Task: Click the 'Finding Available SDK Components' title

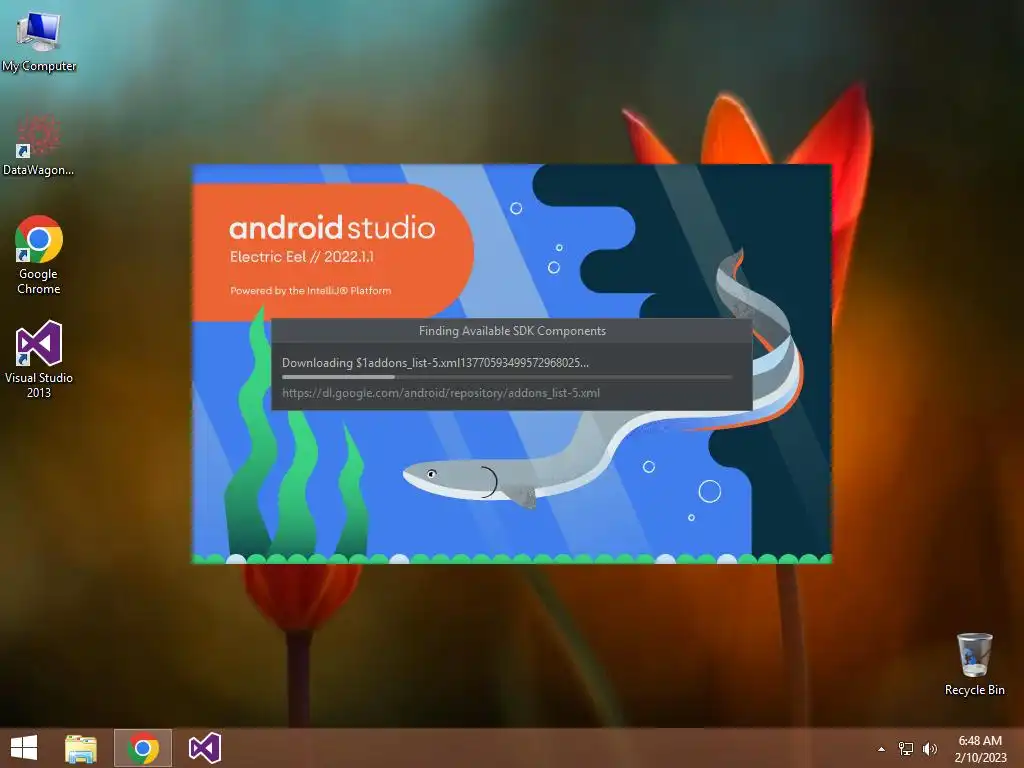Action: coord(512,331)
